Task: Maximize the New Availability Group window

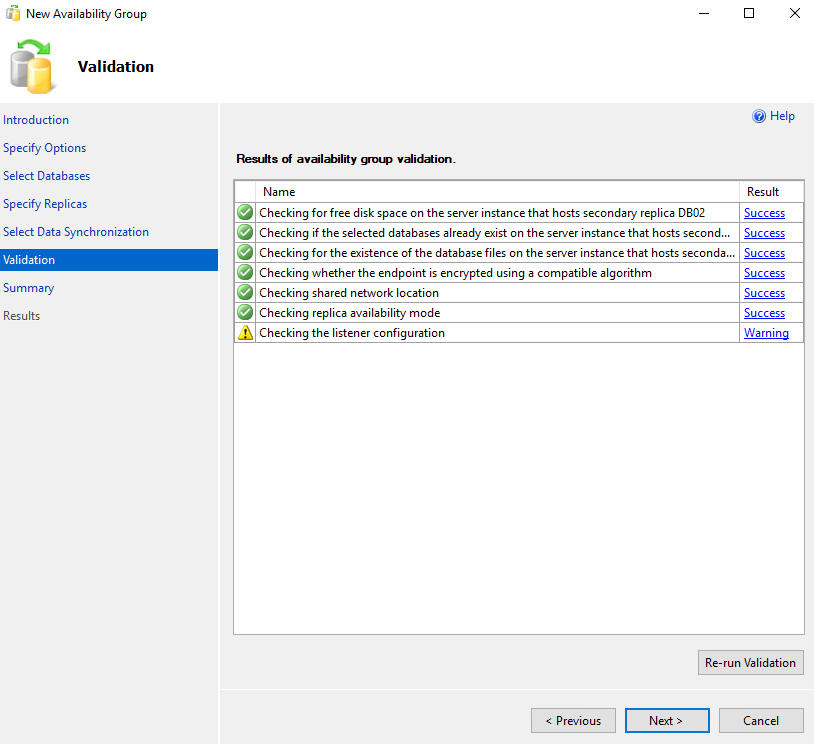Action: [x=749, y=13]
